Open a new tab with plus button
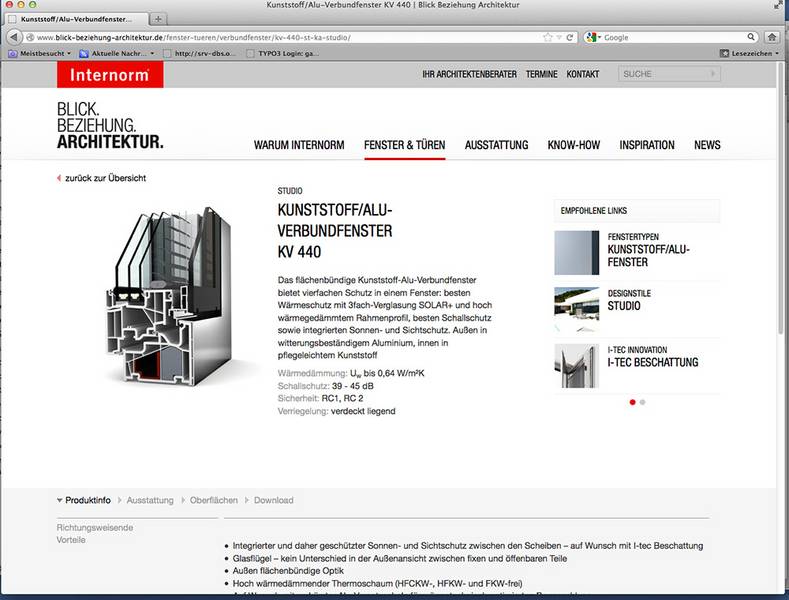 click(158, 19)
